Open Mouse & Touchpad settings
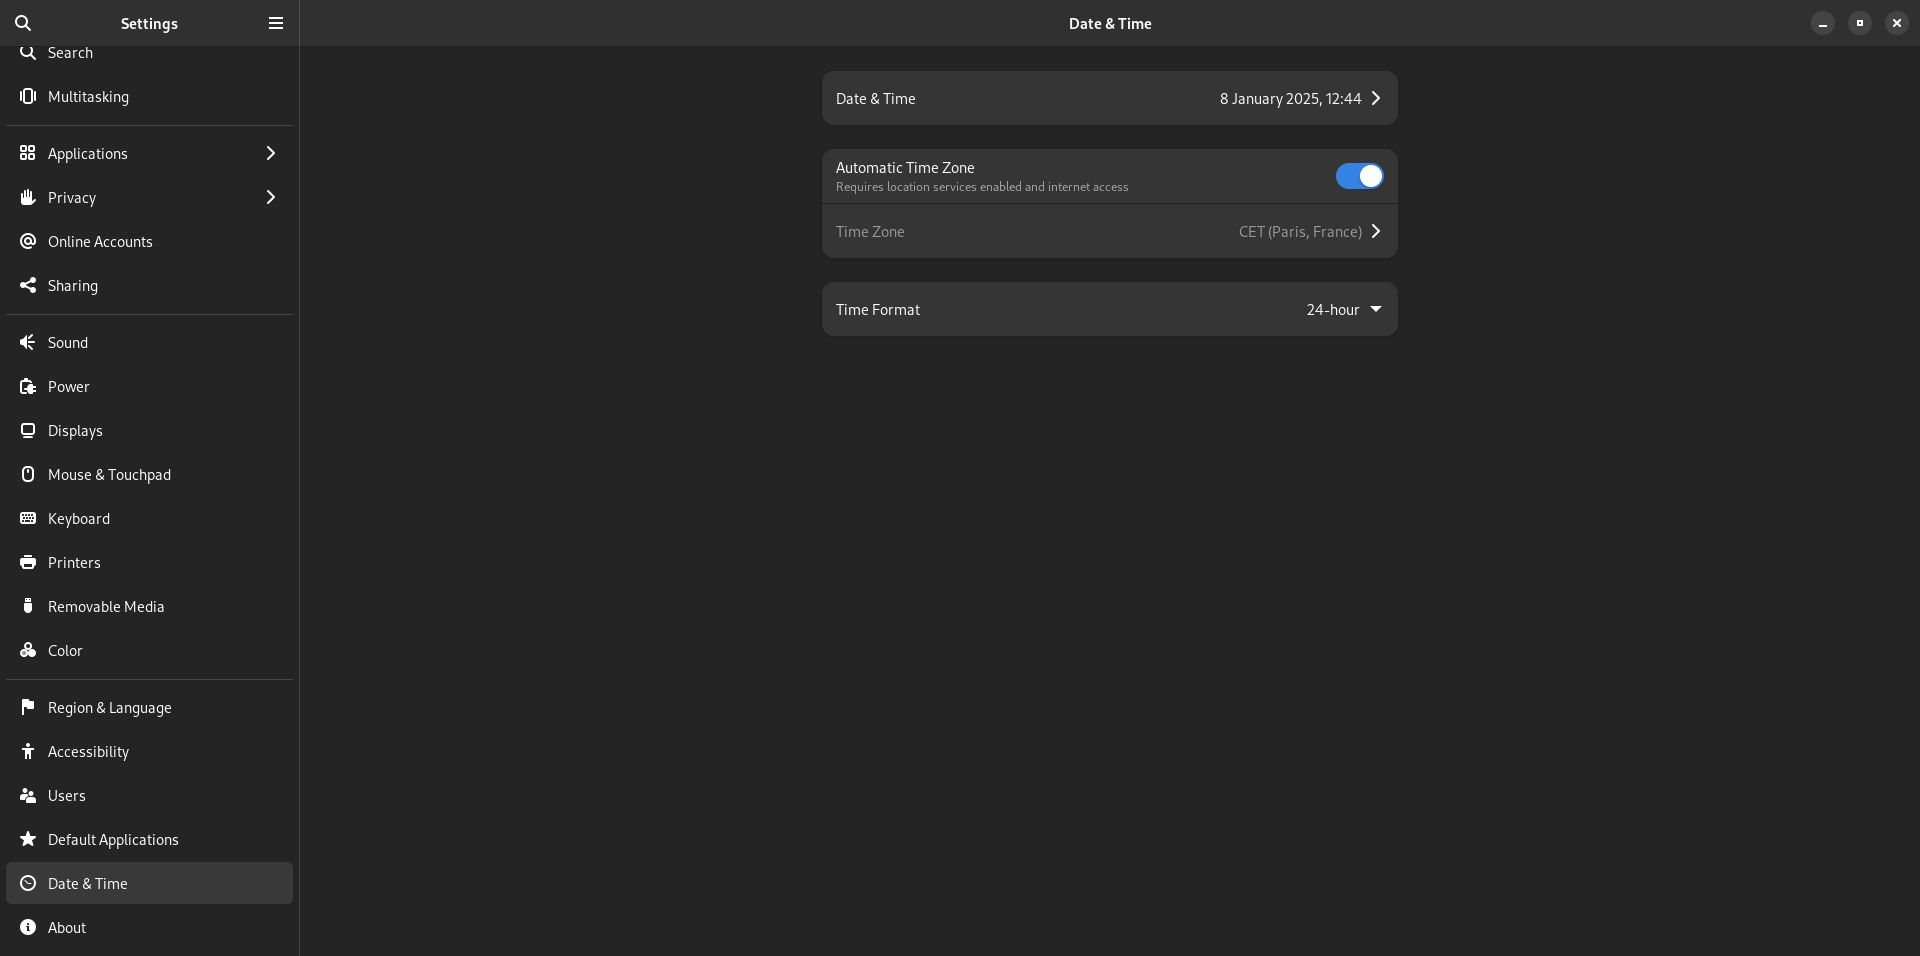This screenshot has height=956, width=1920. [x=109, y=475]
